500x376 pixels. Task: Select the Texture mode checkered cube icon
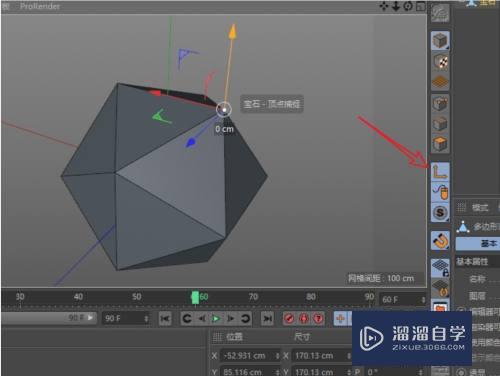tap(440, 62)
